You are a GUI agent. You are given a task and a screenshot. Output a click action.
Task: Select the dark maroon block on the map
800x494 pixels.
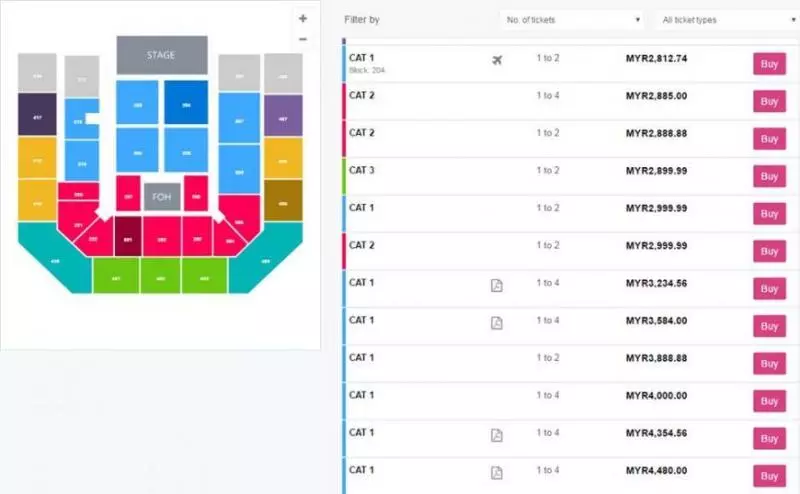point(128,236)
